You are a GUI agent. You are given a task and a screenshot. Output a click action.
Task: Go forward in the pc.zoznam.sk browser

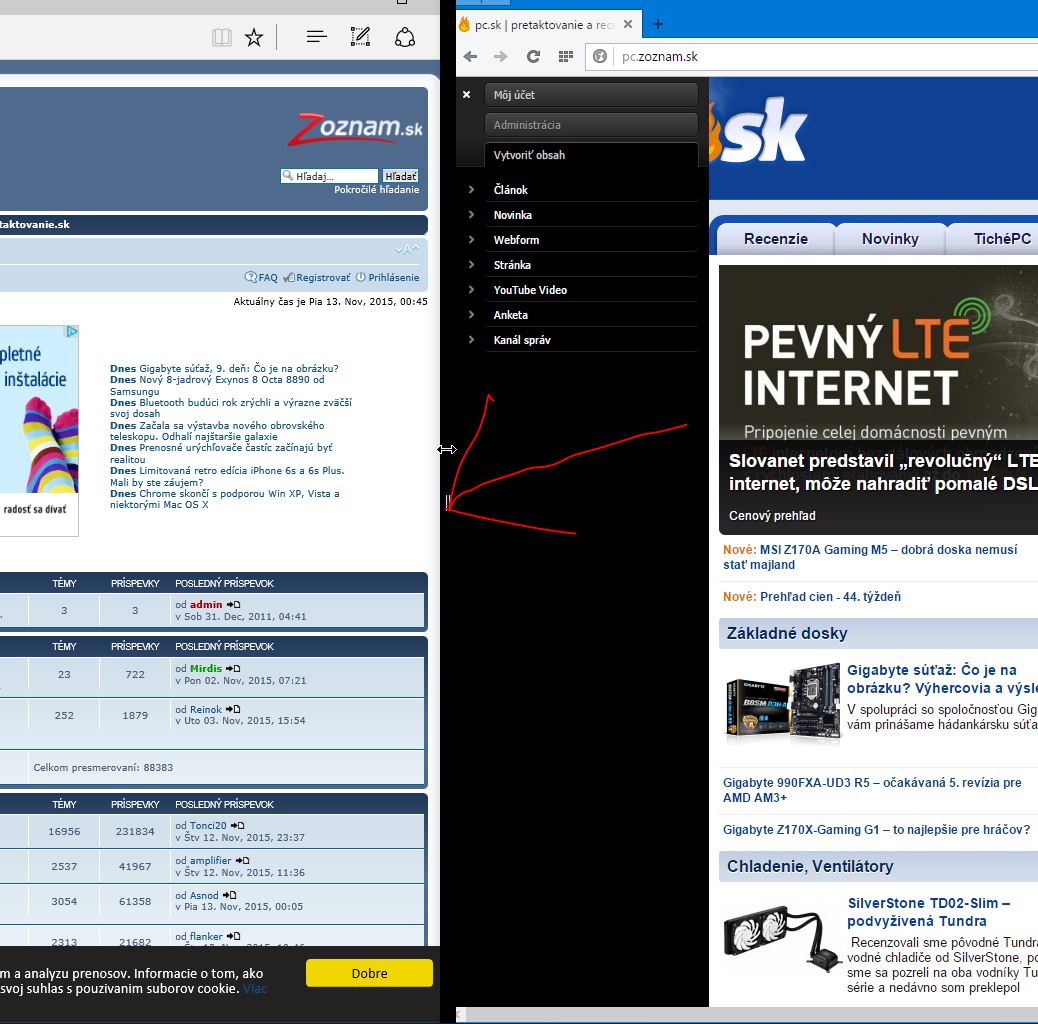[x=500, y=57]
